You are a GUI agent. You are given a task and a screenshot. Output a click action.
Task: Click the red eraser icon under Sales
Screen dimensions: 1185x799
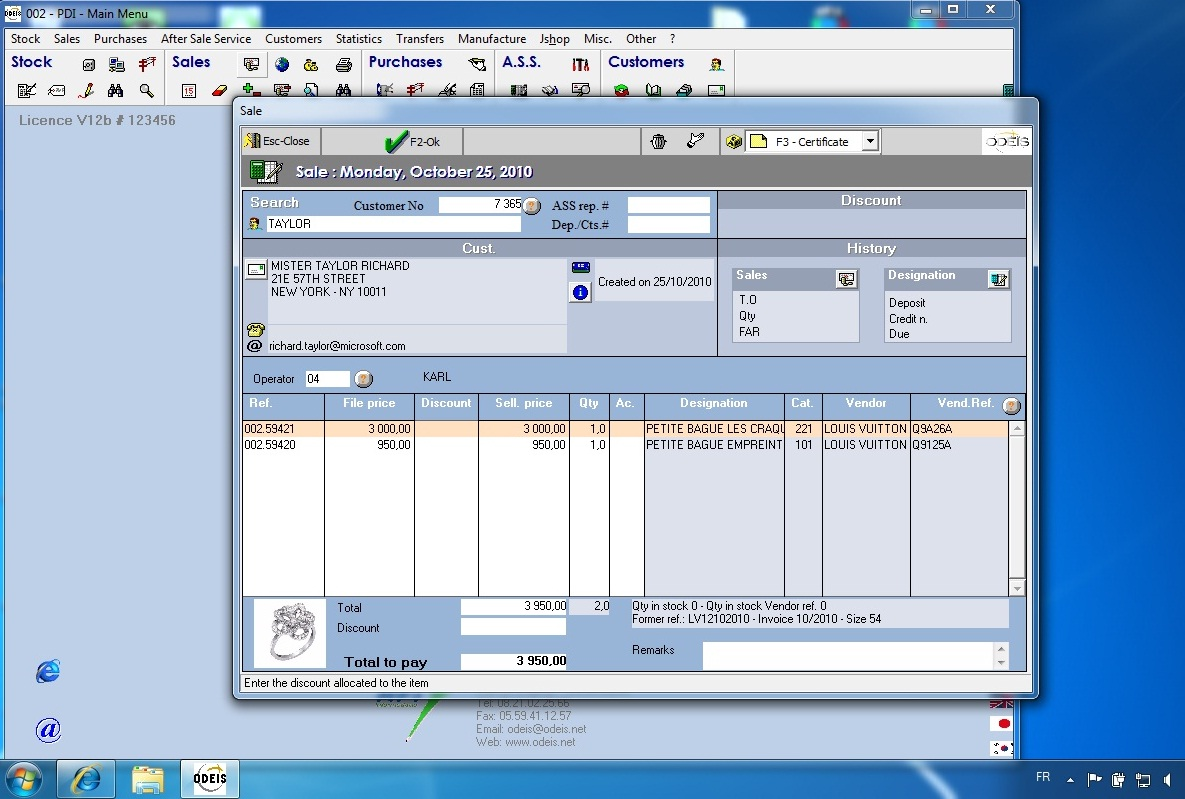click(219, 91)
